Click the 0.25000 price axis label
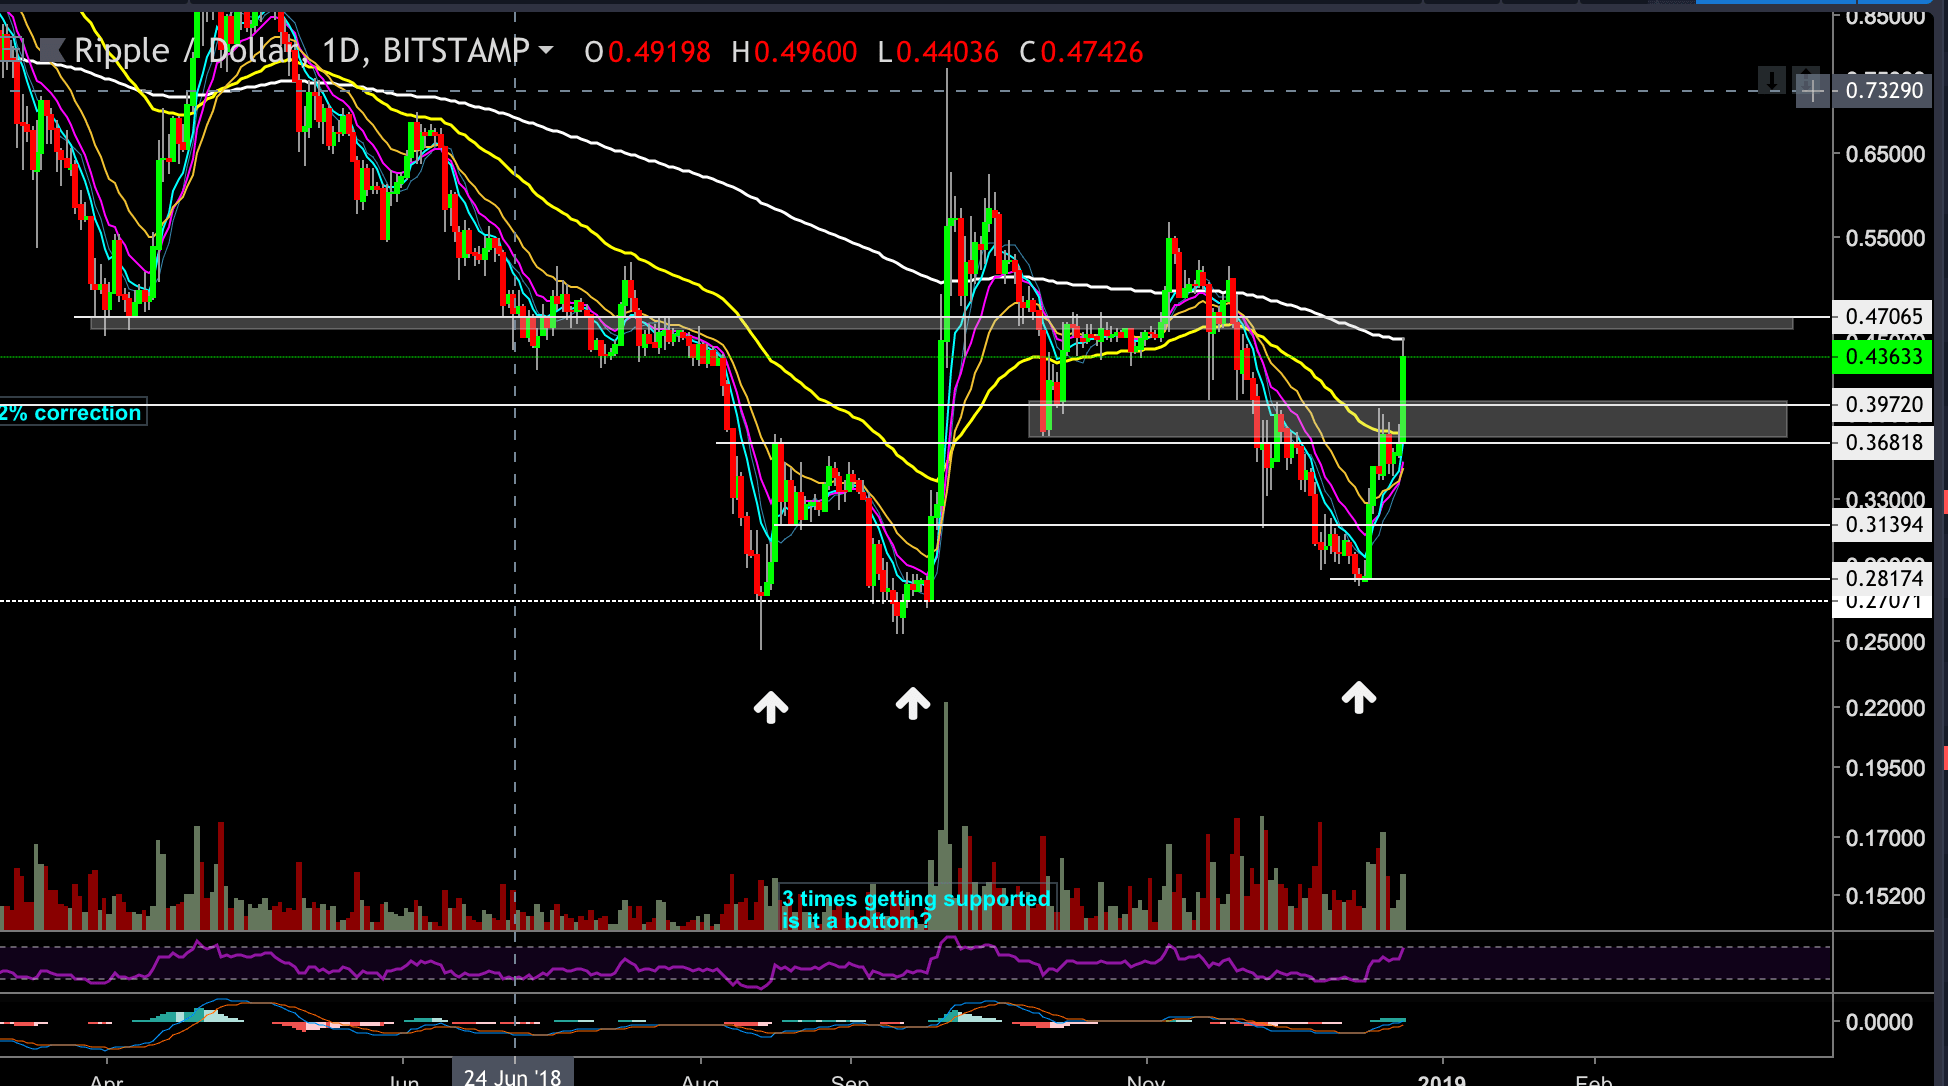Viewport: 1948px width, 1086px height. (x=1885, y=642)
